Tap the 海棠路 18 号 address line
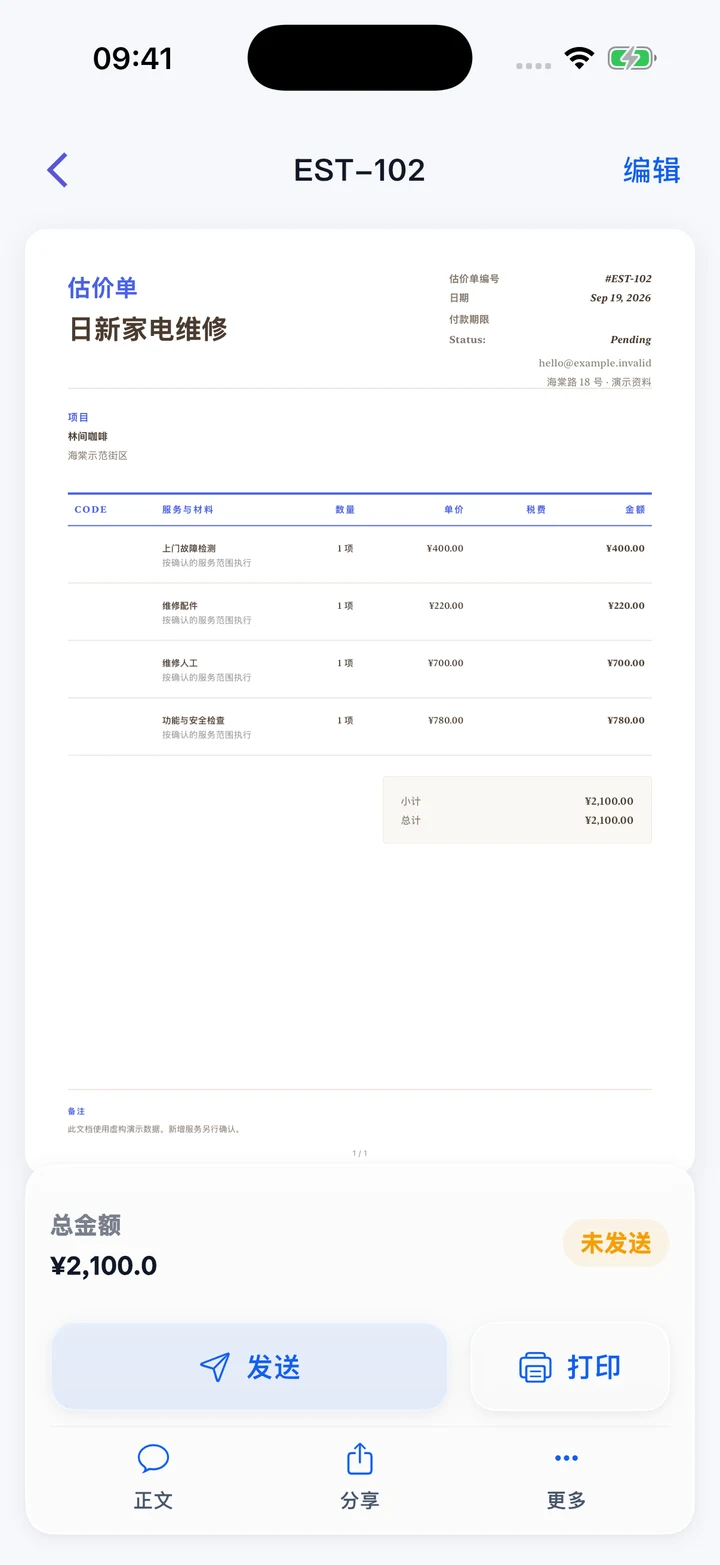The width and height of the screenshot is (720, 1565). click(599, 382)
